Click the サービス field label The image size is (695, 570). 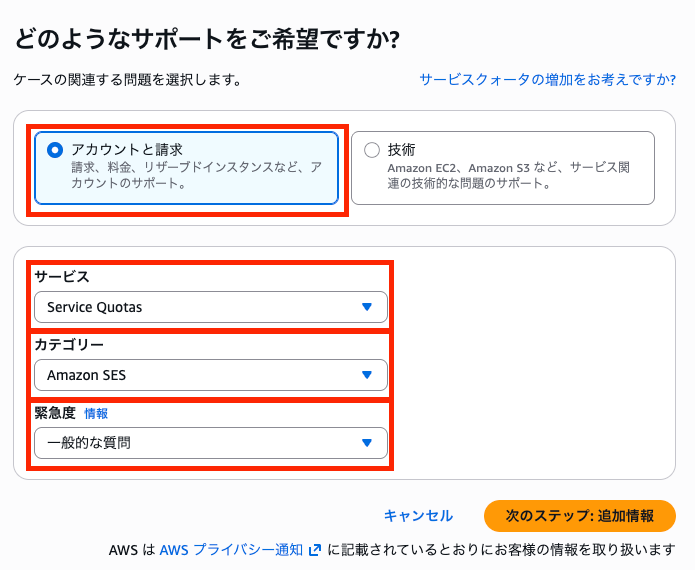(62, 277)
